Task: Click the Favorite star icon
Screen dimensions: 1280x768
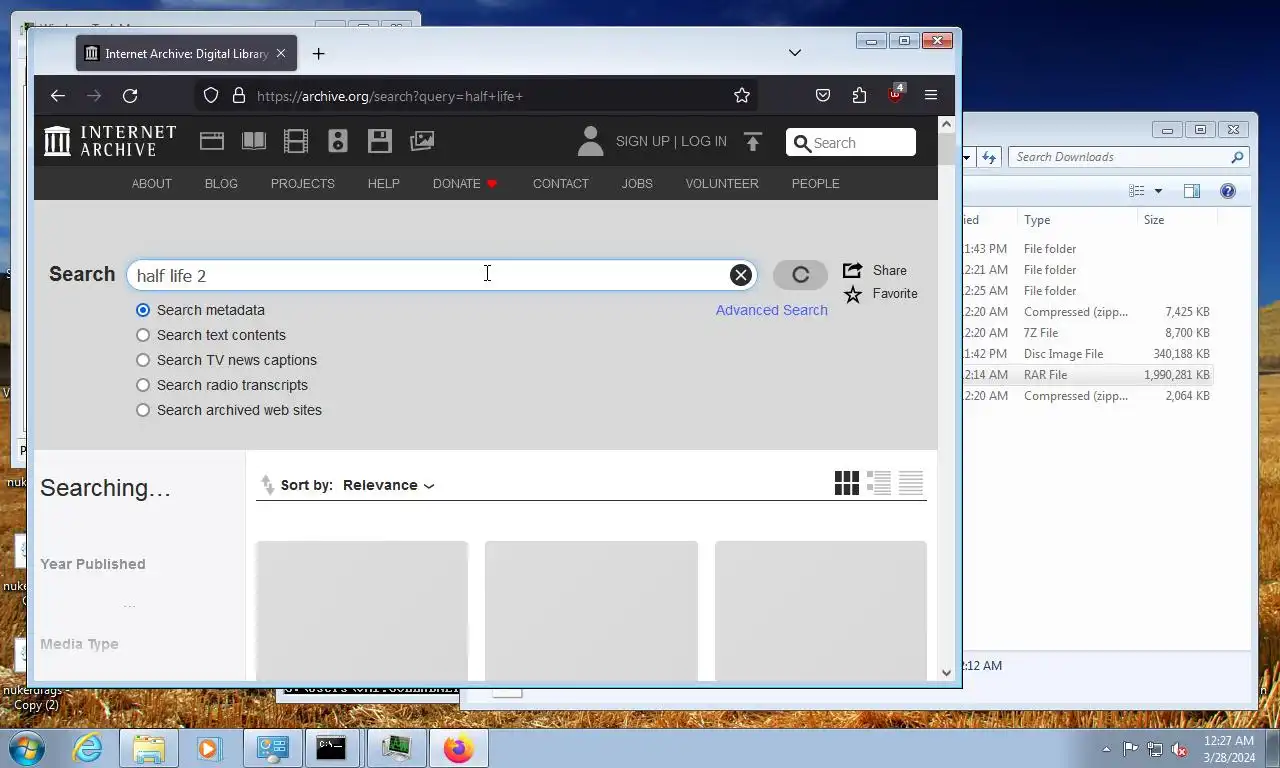Action: 852,294
